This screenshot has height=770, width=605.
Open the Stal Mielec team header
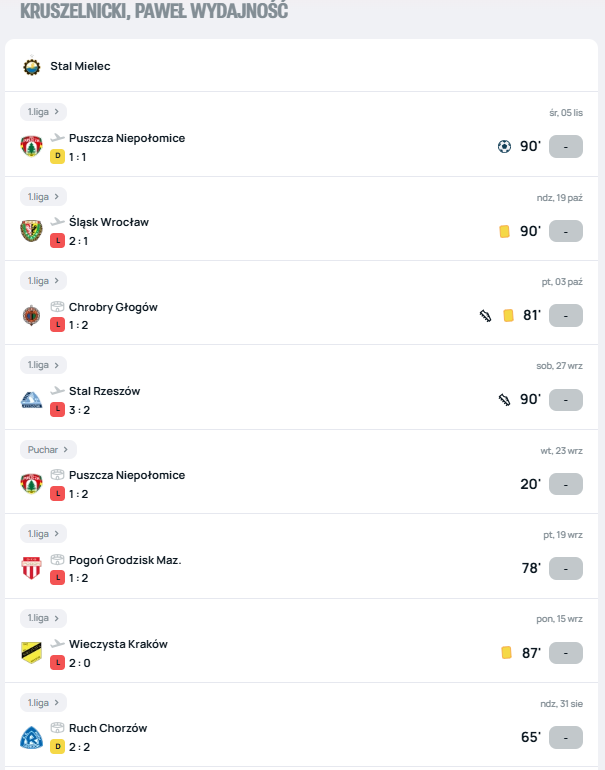80,66
